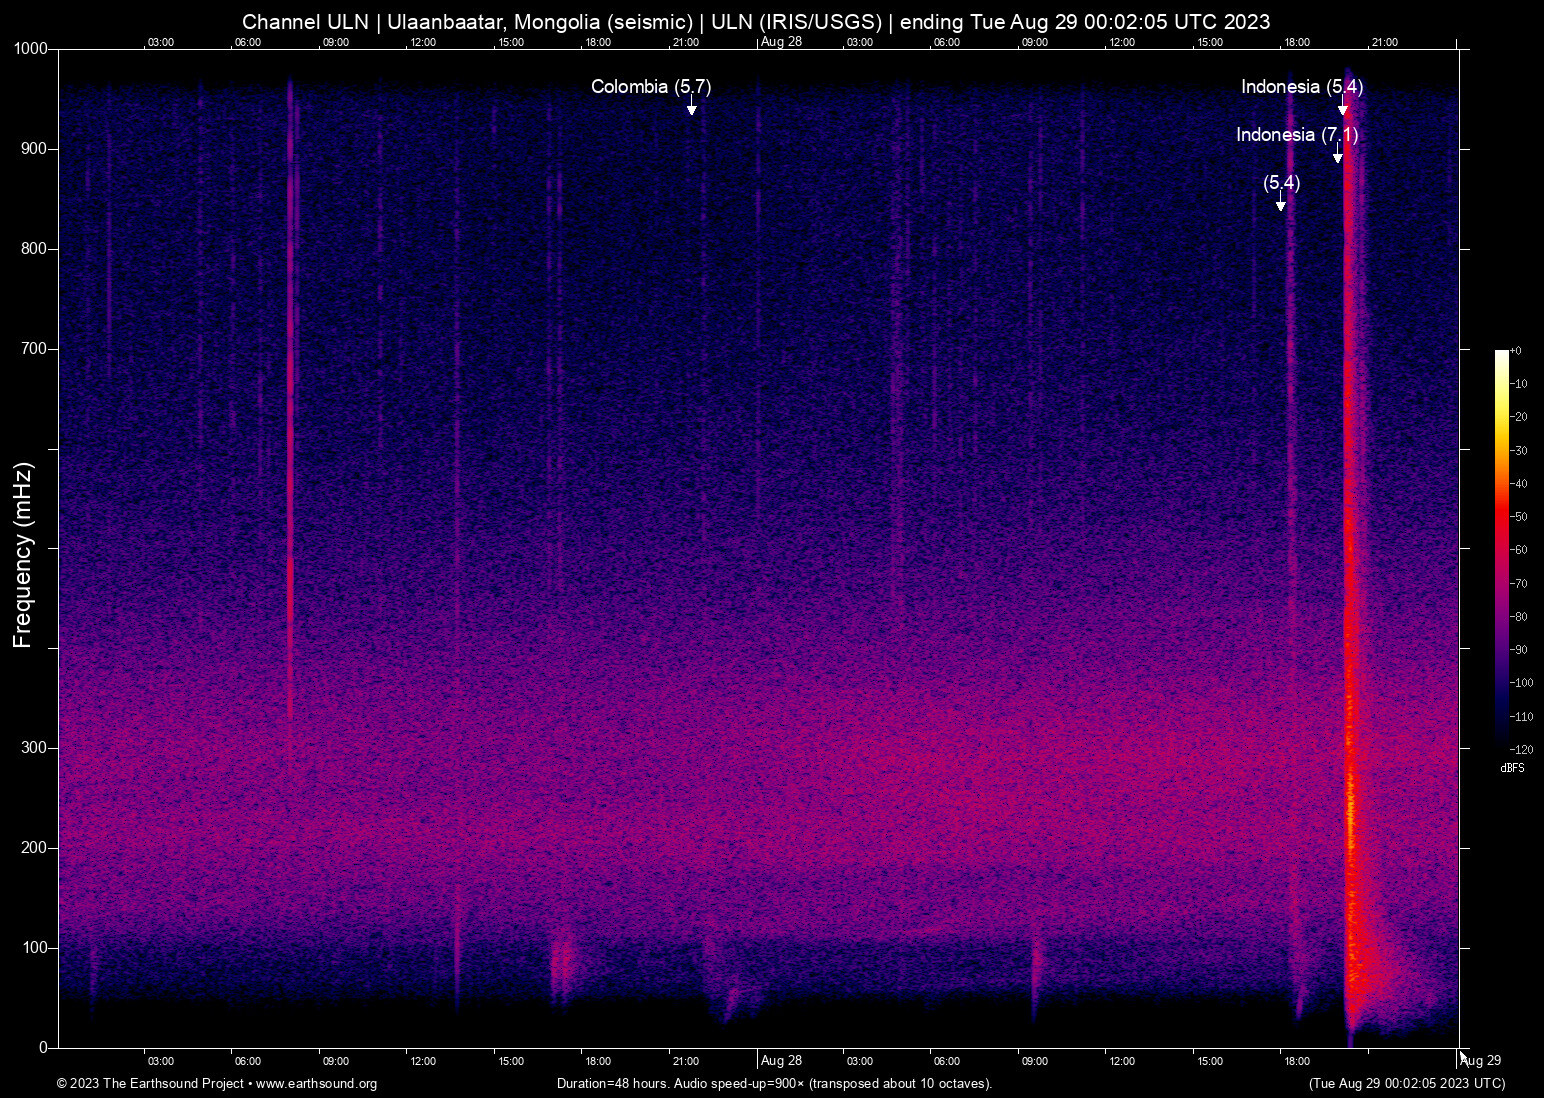This screenshot has height=1098, width=1544.
Task: Click the 1000 frequency axis tick label
Action: tap(31, 49)
